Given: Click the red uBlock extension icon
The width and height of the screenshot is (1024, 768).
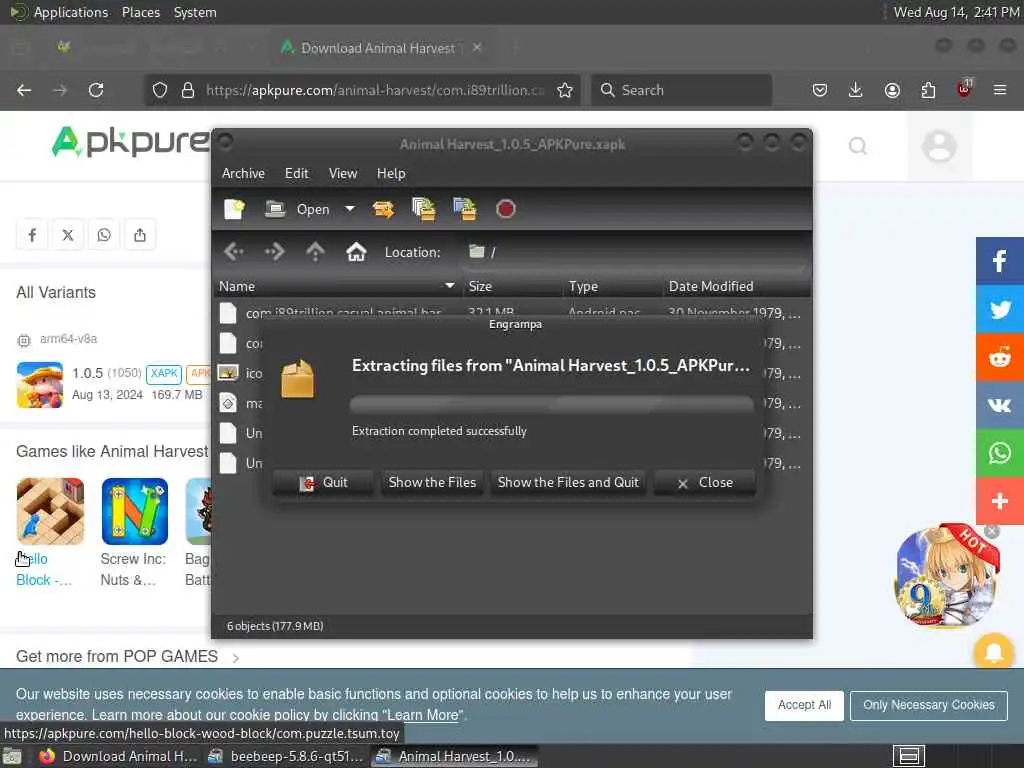Looking at the screenshot, I should (x=964, y=89).
